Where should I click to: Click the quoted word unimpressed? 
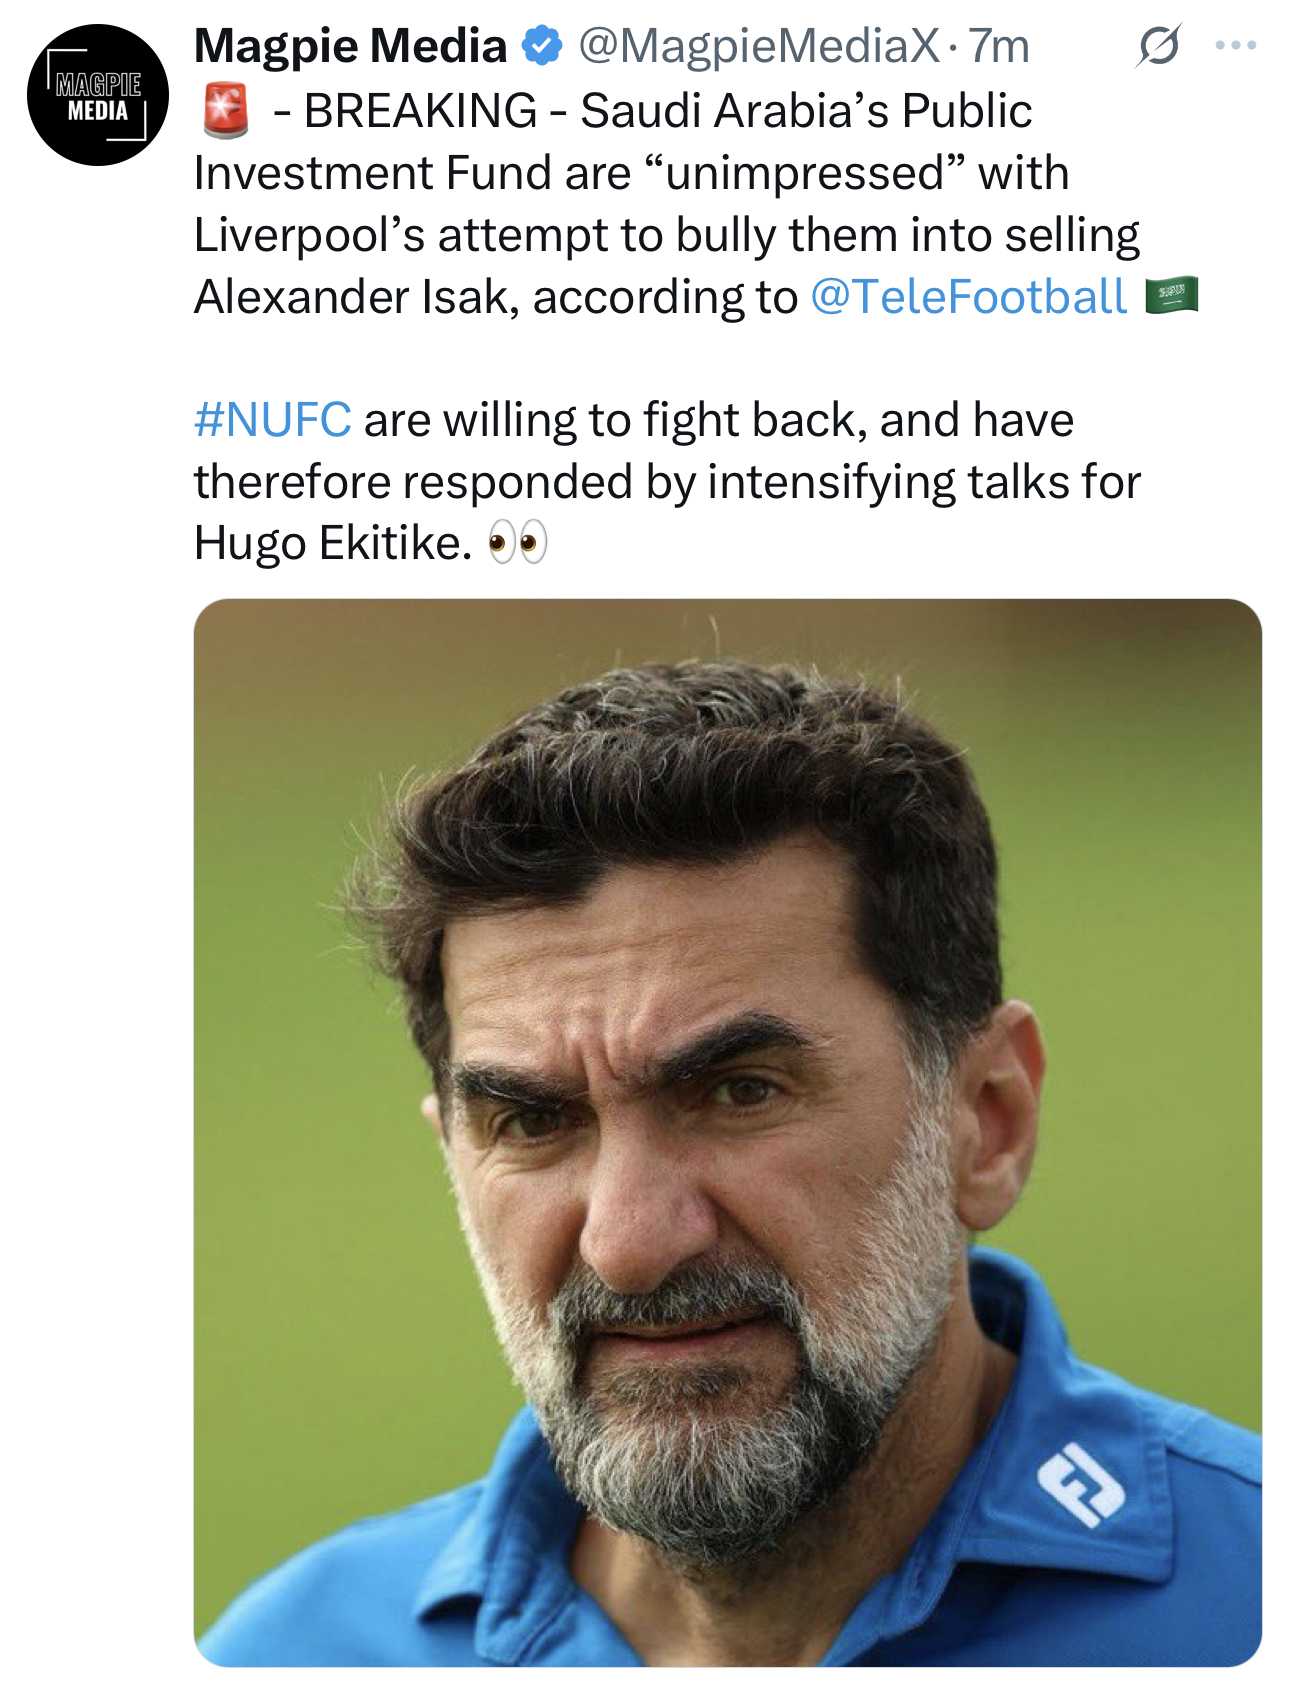803,173
